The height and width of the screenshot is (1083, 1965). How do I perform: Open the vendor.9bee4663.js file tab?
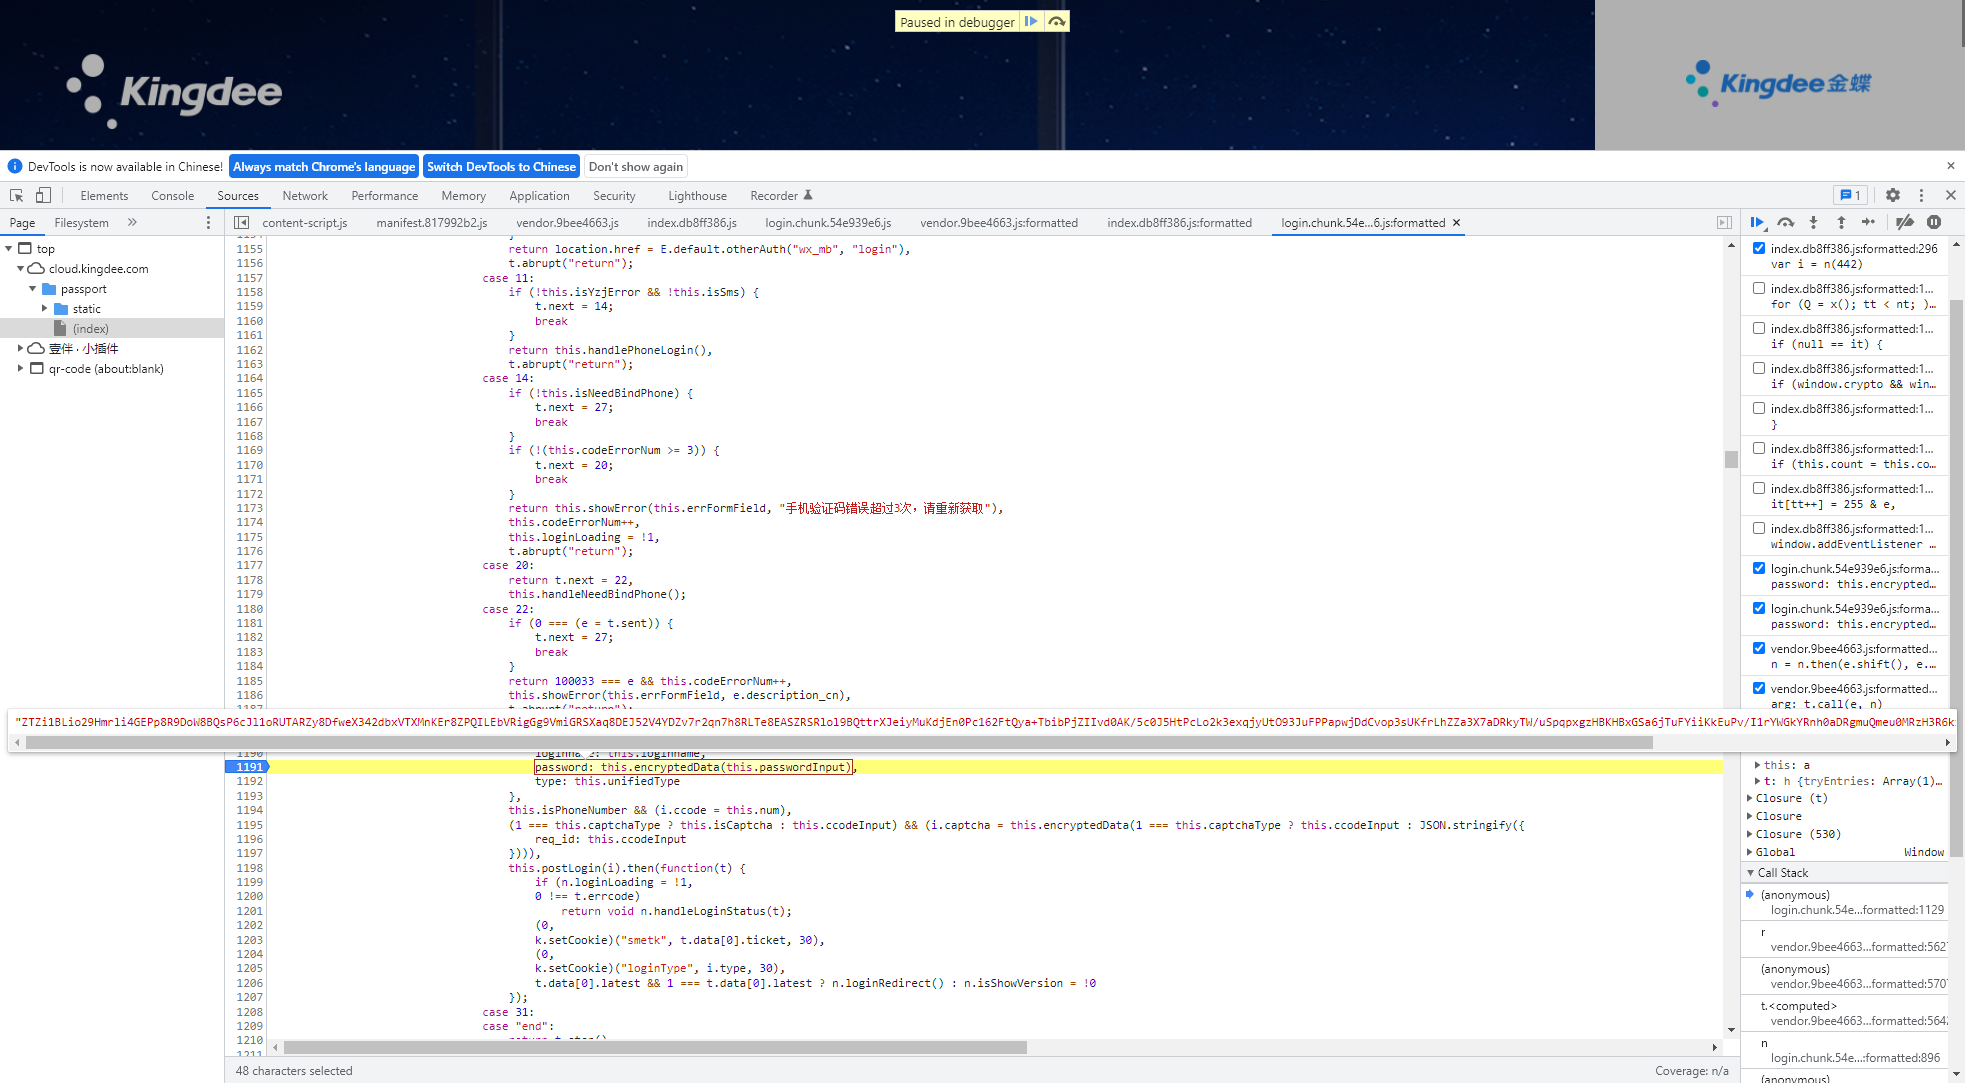[567, 223]
